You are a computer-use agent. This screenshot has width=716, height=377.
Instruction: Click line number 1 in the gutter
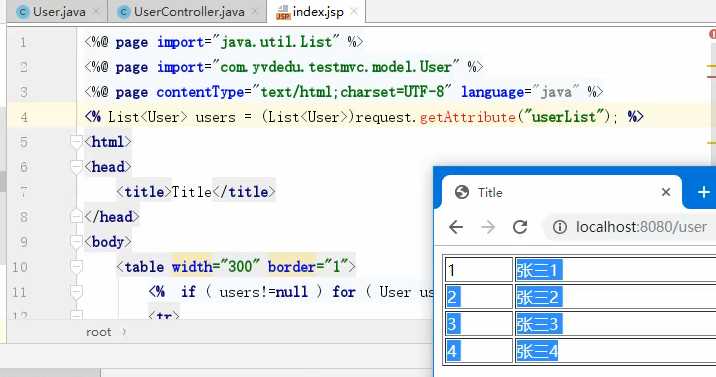pyautogui.click(x=24, y=42)
